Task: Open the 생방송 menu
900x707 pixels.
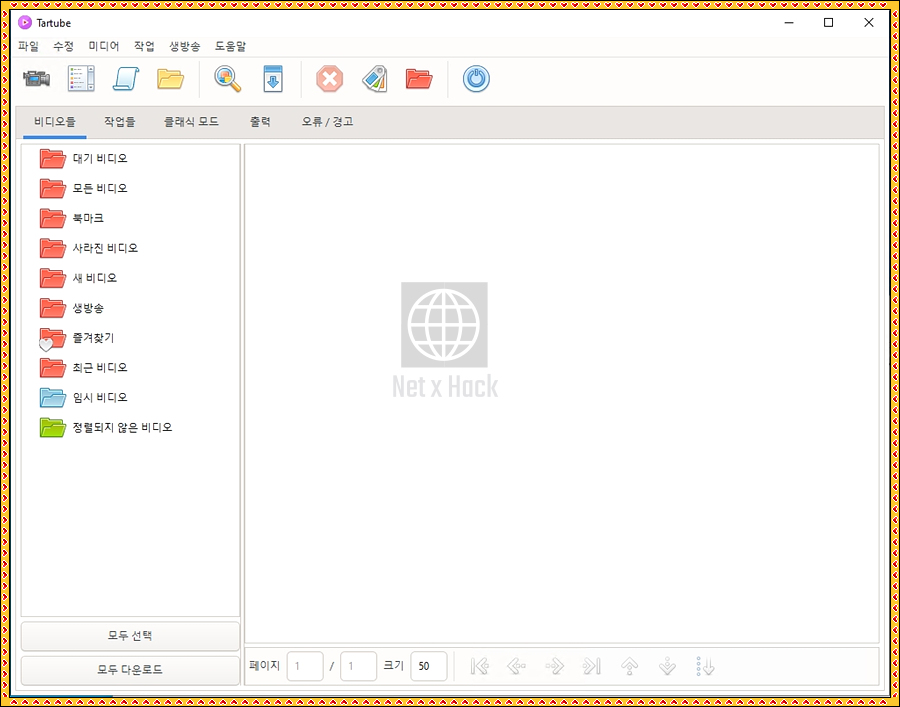Action: [x=184, y=46]
